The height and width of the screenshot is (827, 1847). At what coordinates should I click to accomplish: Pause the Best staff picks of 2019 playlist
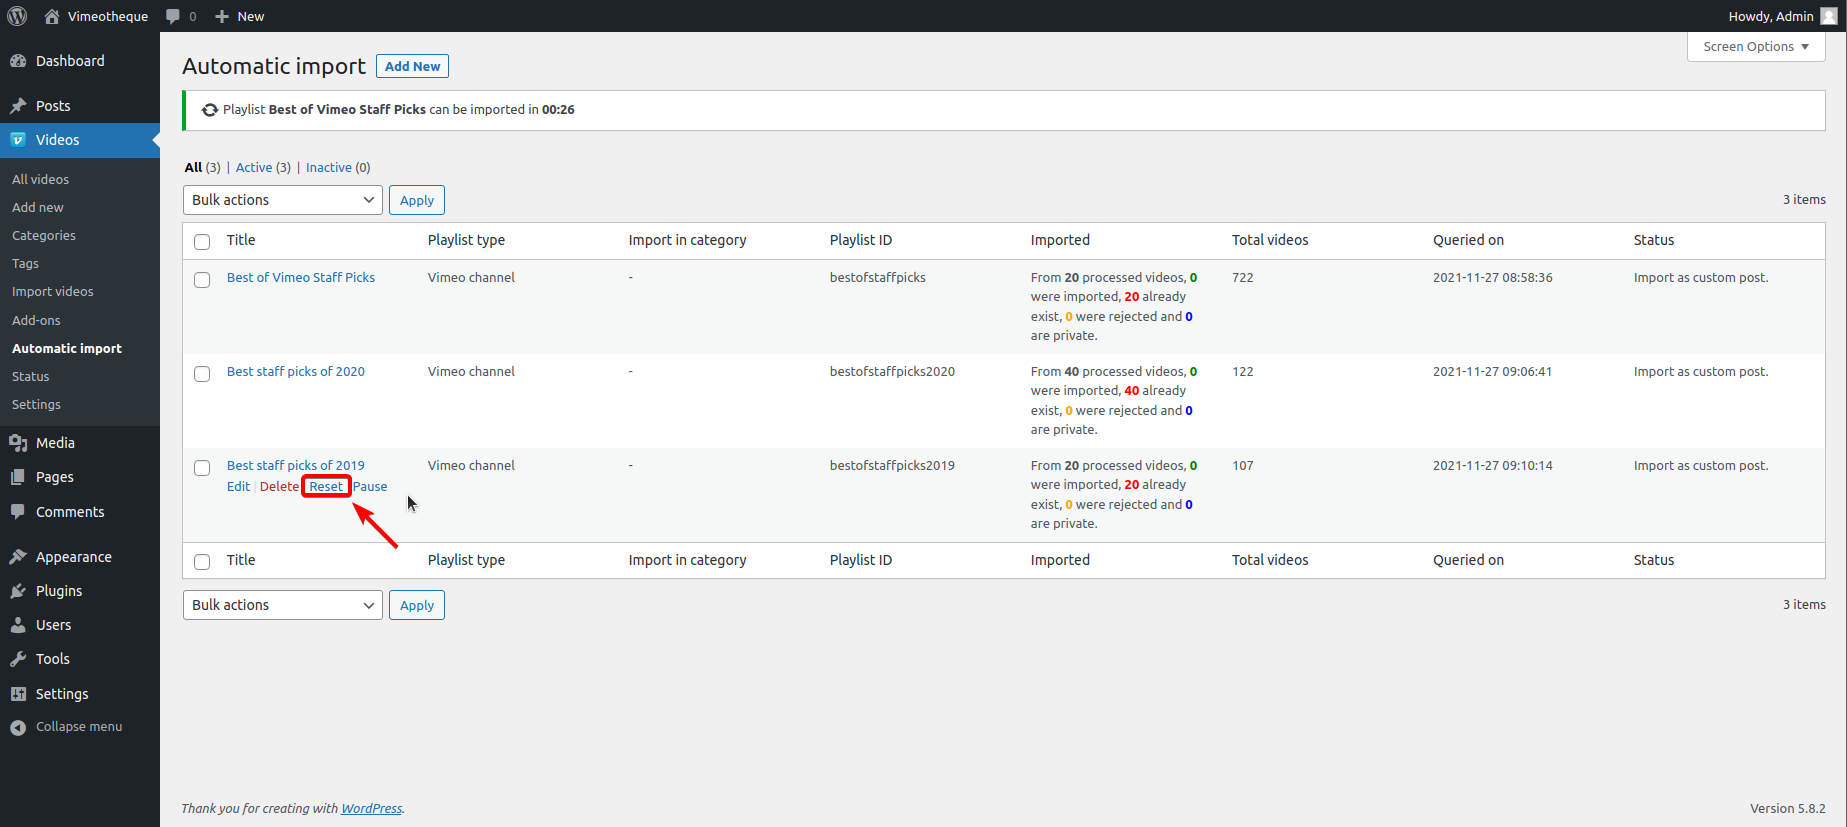(x=370, y=486)
